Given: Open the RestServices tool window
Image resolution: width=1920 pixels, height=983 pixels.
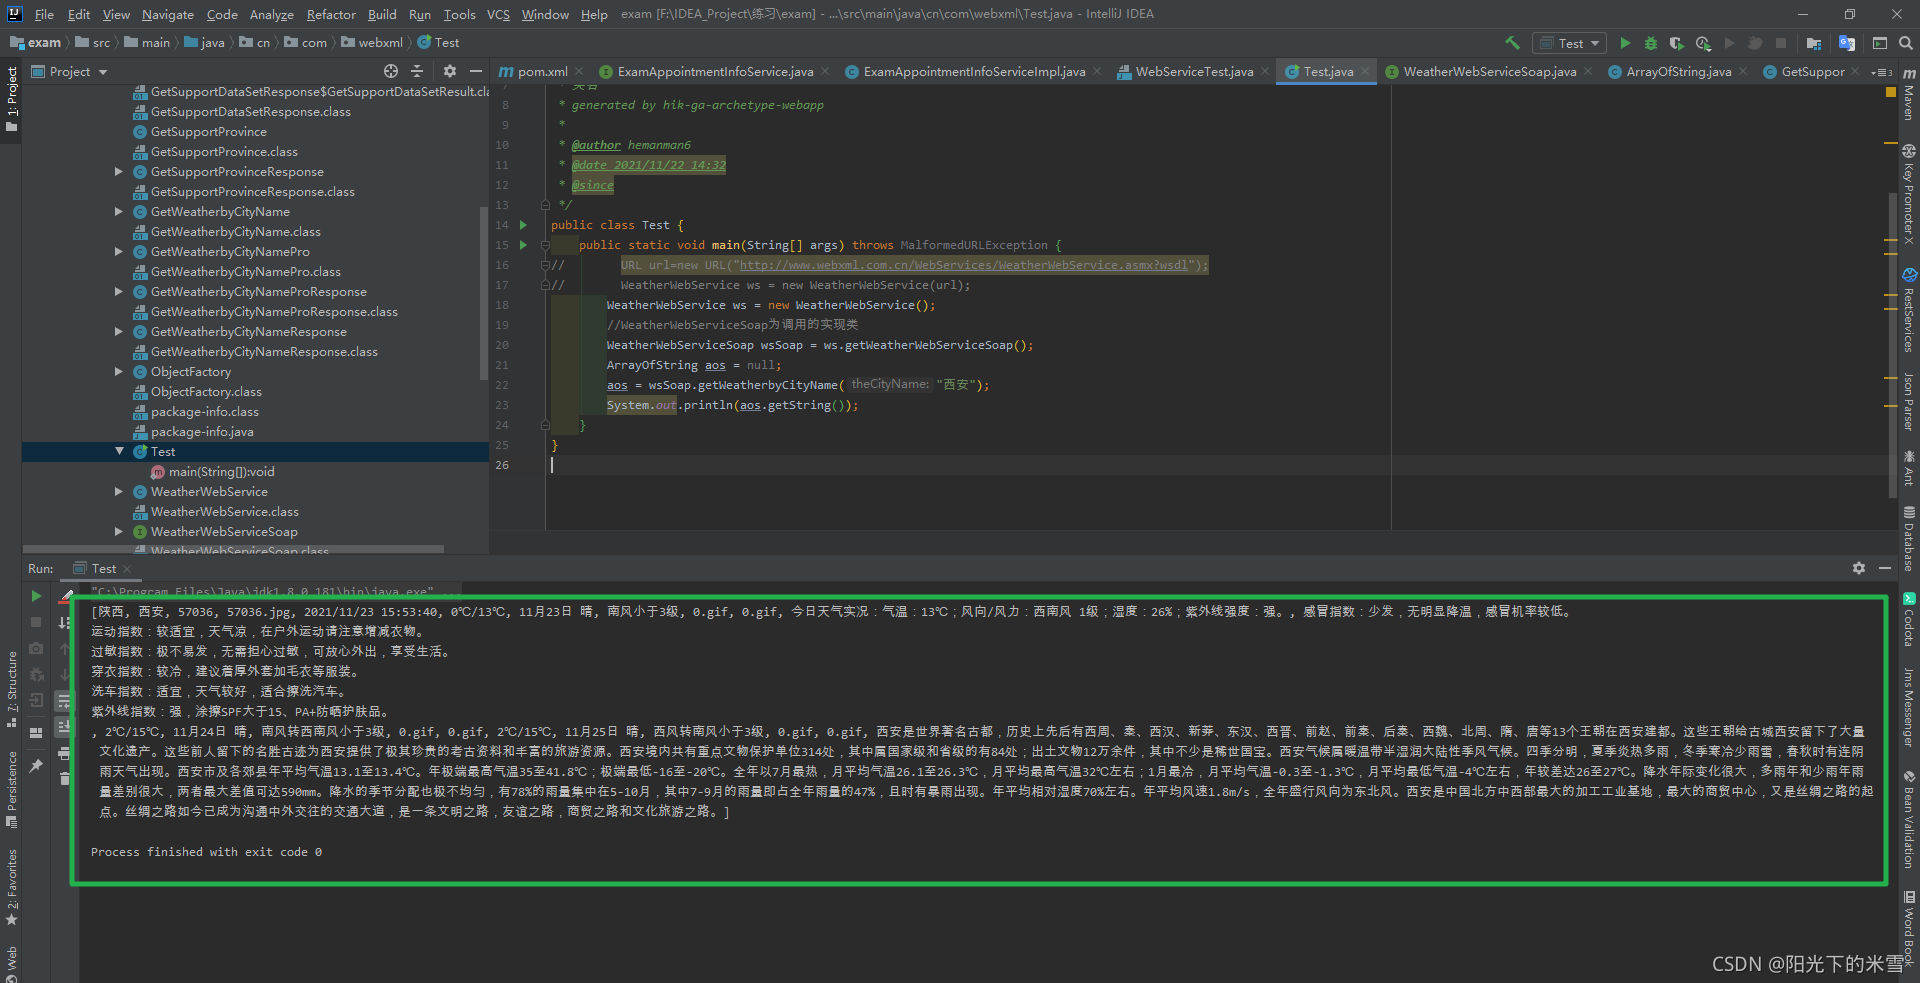Looking at the screenshot, I should 1909,310.
